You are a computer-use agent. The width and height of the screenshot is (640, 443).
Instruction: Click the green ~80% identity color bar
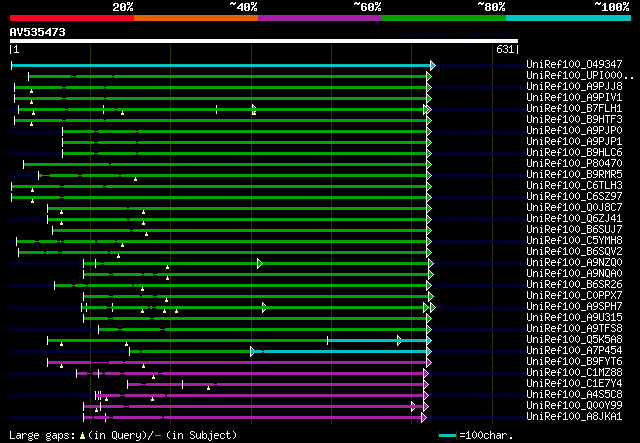coord(444,18)
